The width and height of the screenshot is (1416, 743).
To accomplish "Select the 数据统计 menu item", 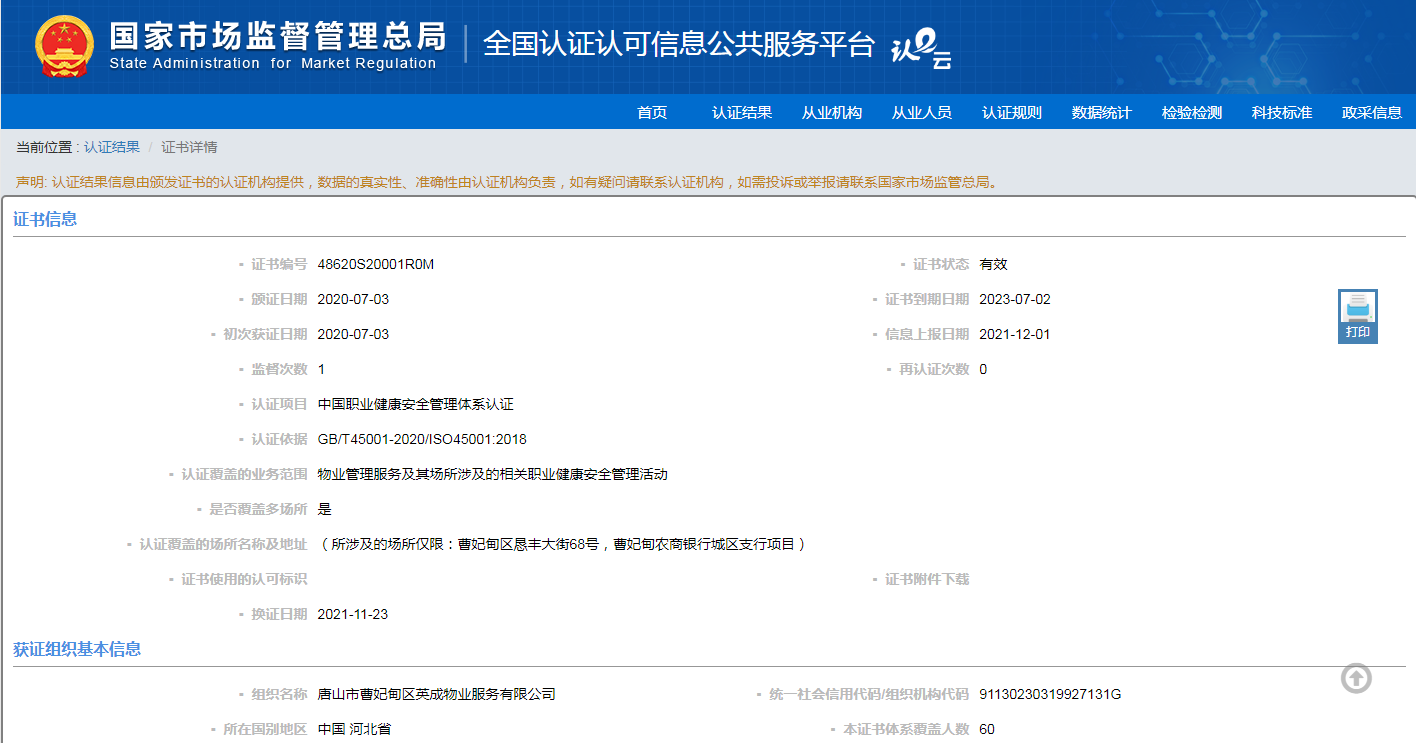I will (1102, 112).
